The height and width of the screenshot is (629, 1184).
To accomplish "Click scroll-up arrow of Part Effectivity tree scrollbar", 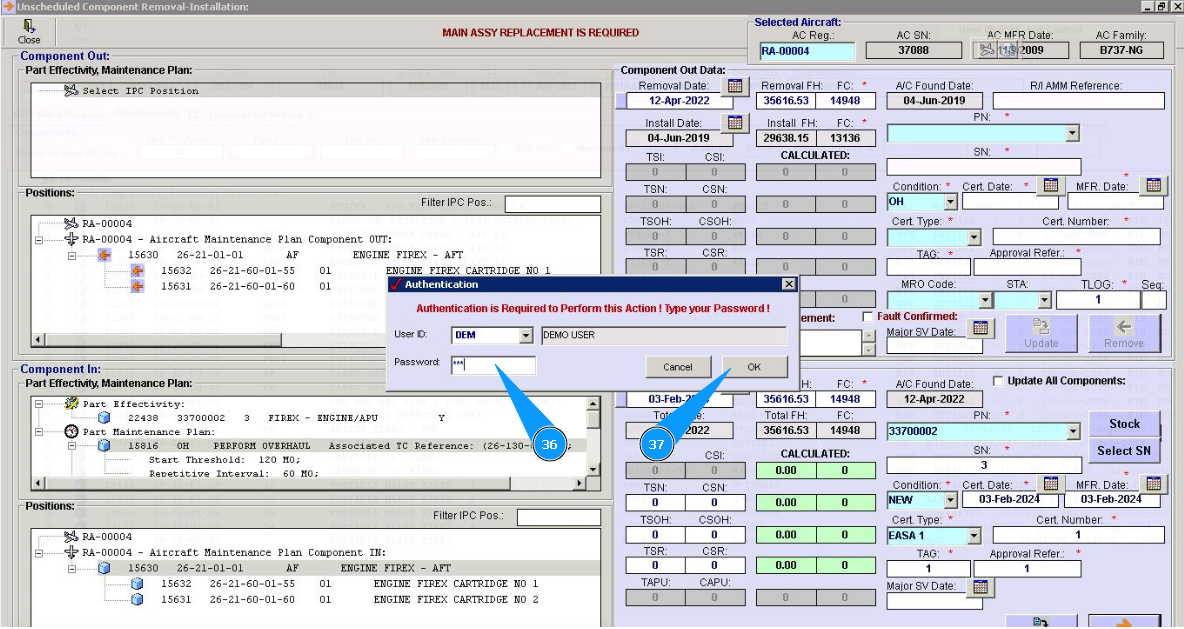I will (594, 404).
